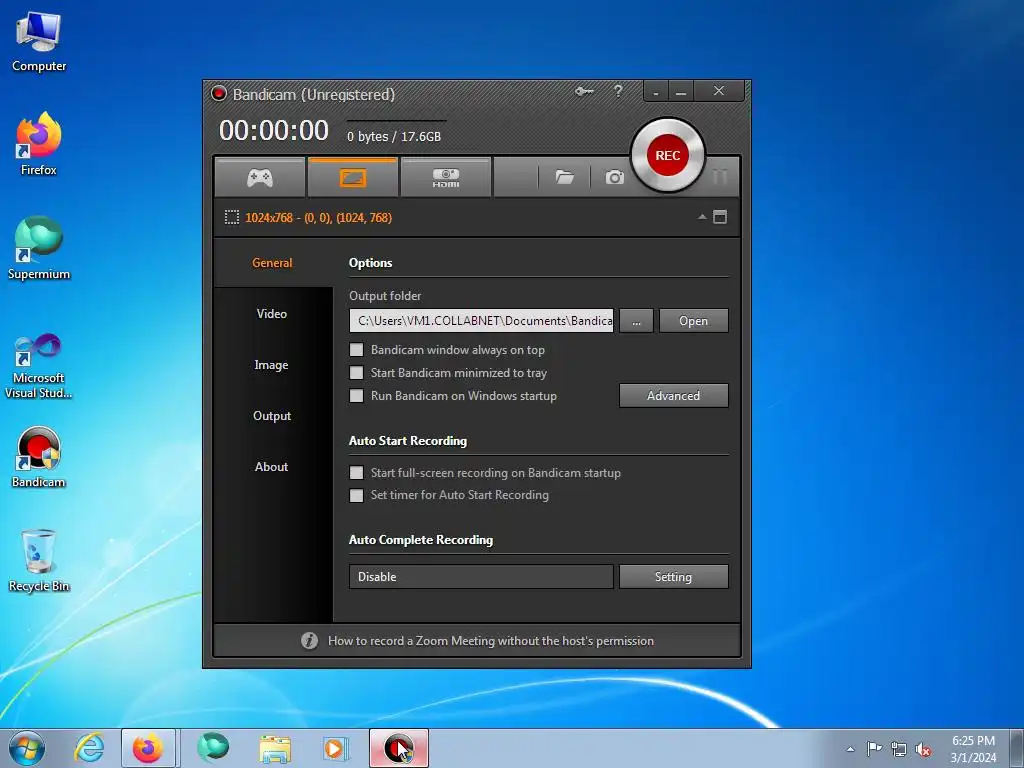Click the info icon in bottom banner
The height and width of the screenshot is (768, 1024).
pyautogui.click(x=310, y=641)
